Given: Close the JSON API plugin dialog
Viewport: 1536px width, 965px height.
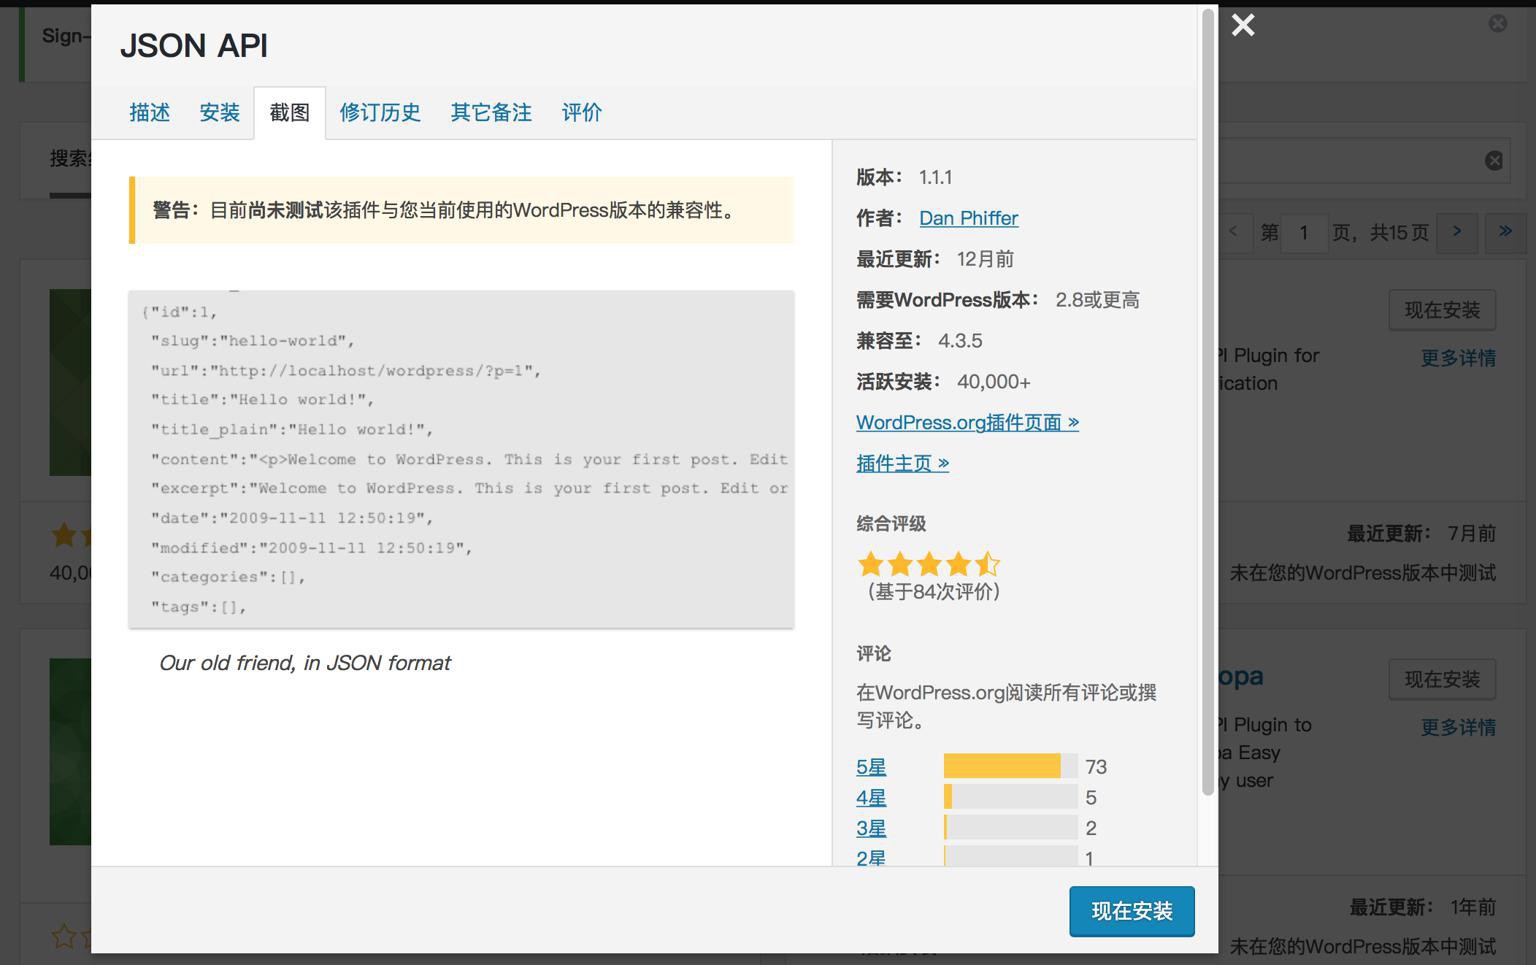Looking at the screenshot, I should pos(1243,25).
